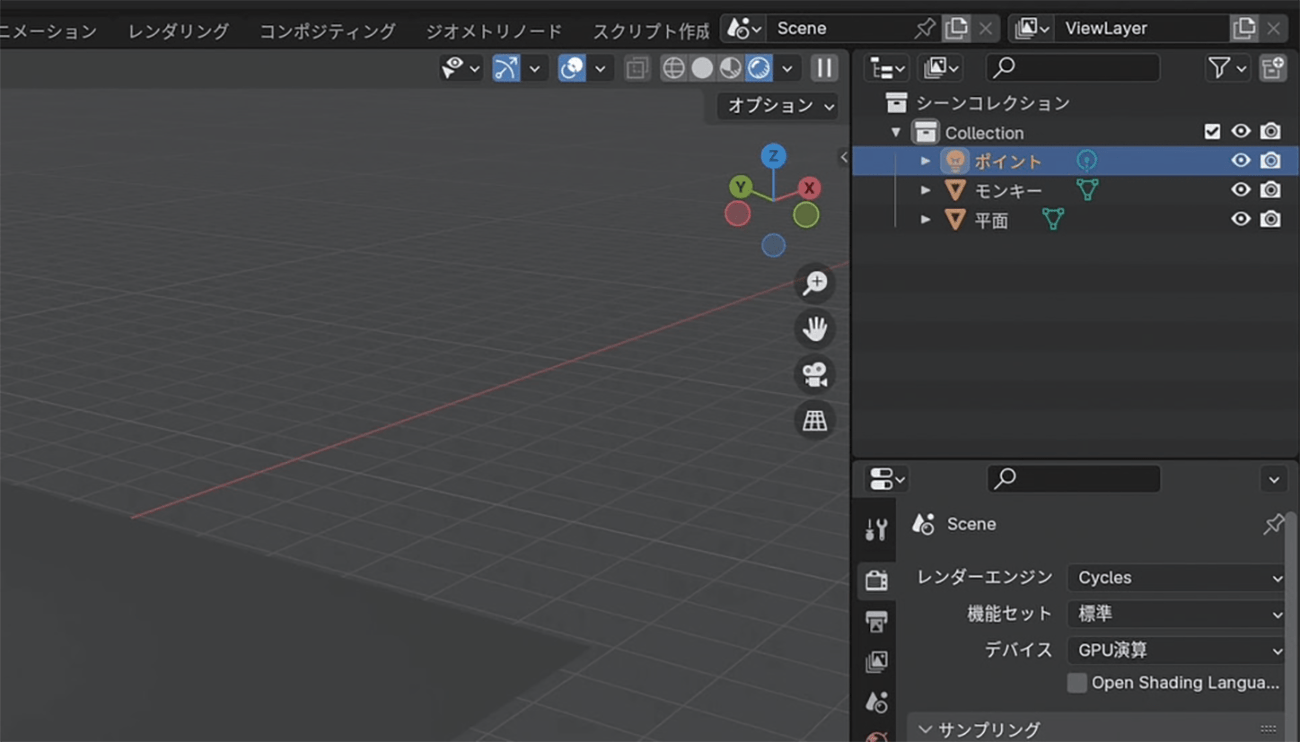Open the scene browse dropdown in top bar
This screenshot has width=1300, height=742.
point(744,28)
